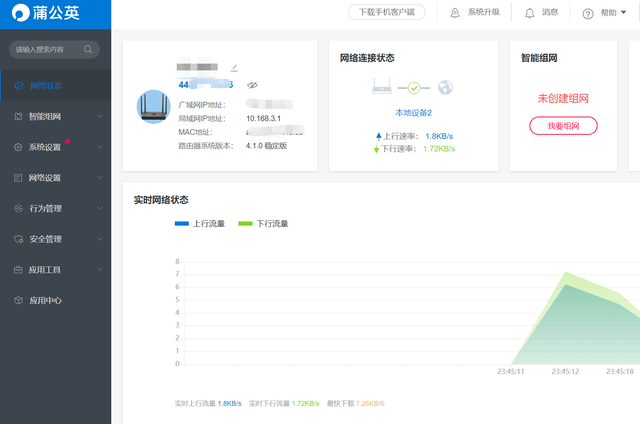Expand the 行为管理 chevron
640x424 pixels.
click(x=100, y=208)
